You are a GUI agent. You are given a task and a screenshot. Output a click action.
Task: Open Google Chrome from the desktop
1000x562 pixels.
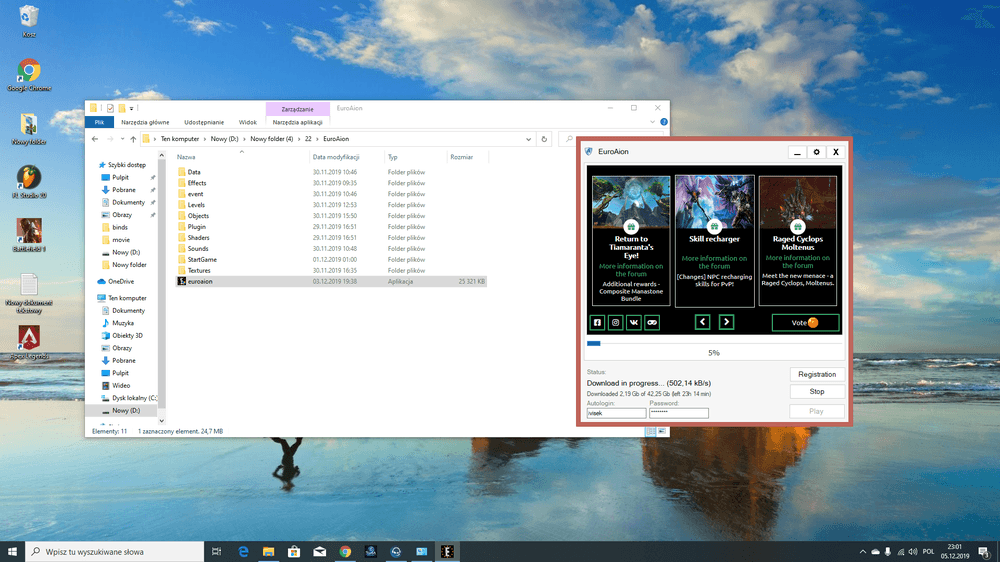pyautogui.click(x=28, y=72)
